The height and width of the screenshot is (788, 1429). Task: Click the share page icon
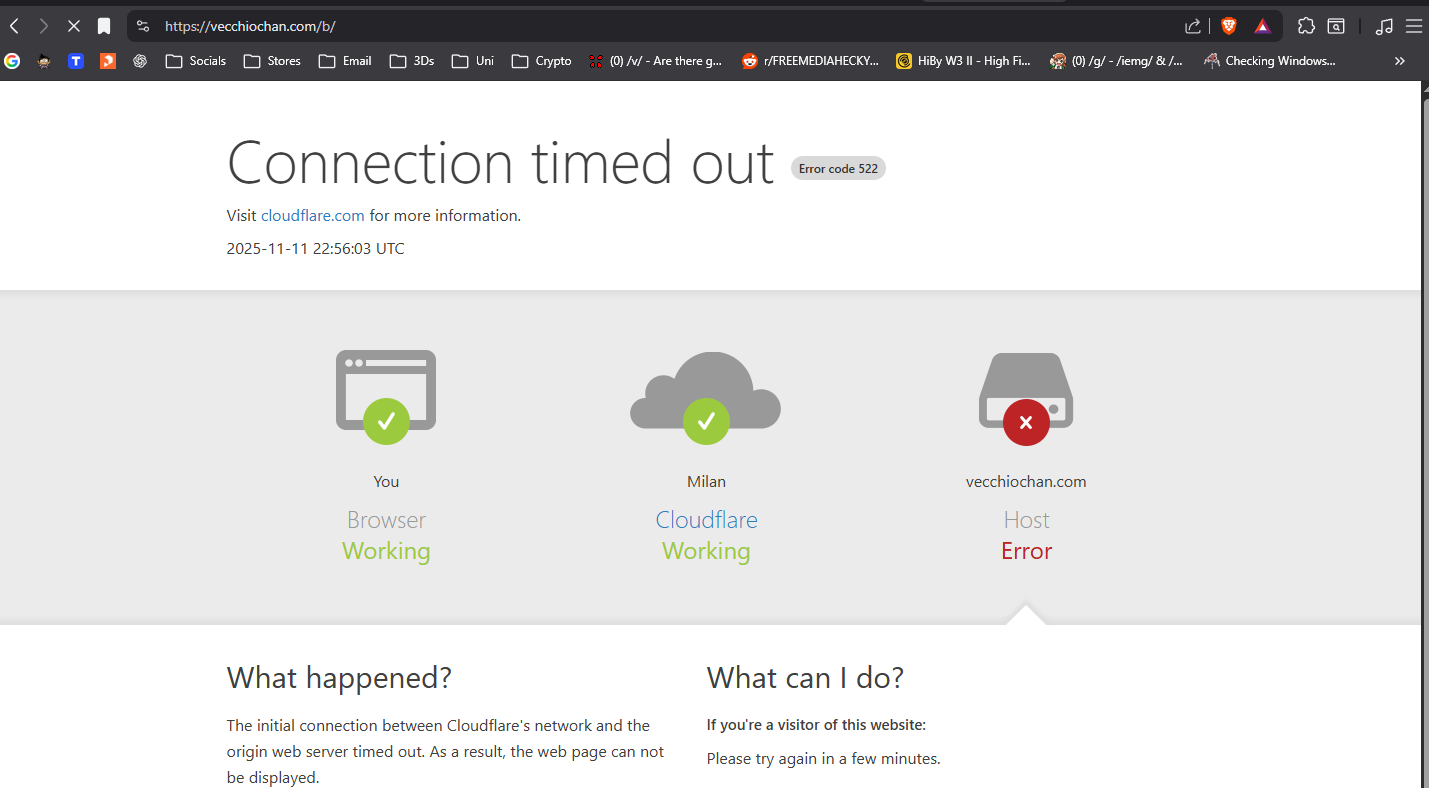pyautogui.click(x=1192, y=26)
